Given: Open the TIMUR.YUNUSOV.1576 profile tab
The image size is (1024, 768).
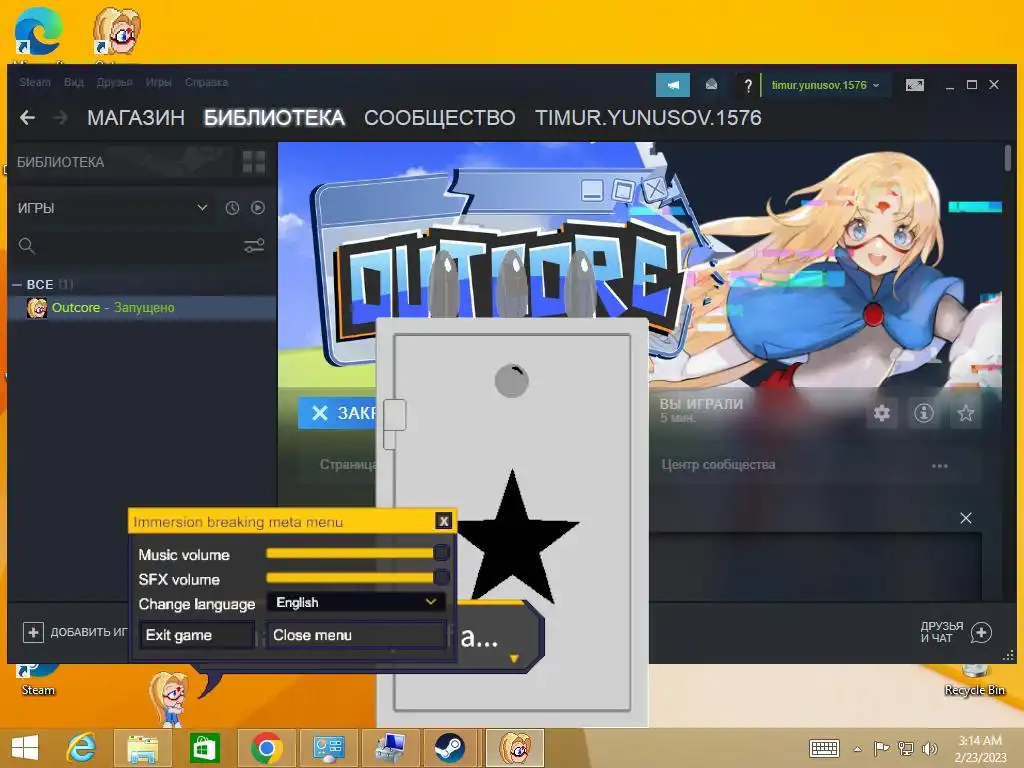Looking at the screenshot, I should pos(648,118).
